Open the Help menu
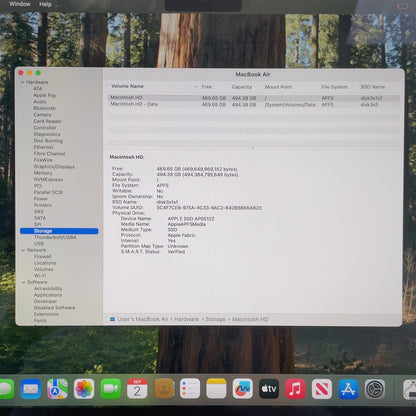 tap(45, 4)
